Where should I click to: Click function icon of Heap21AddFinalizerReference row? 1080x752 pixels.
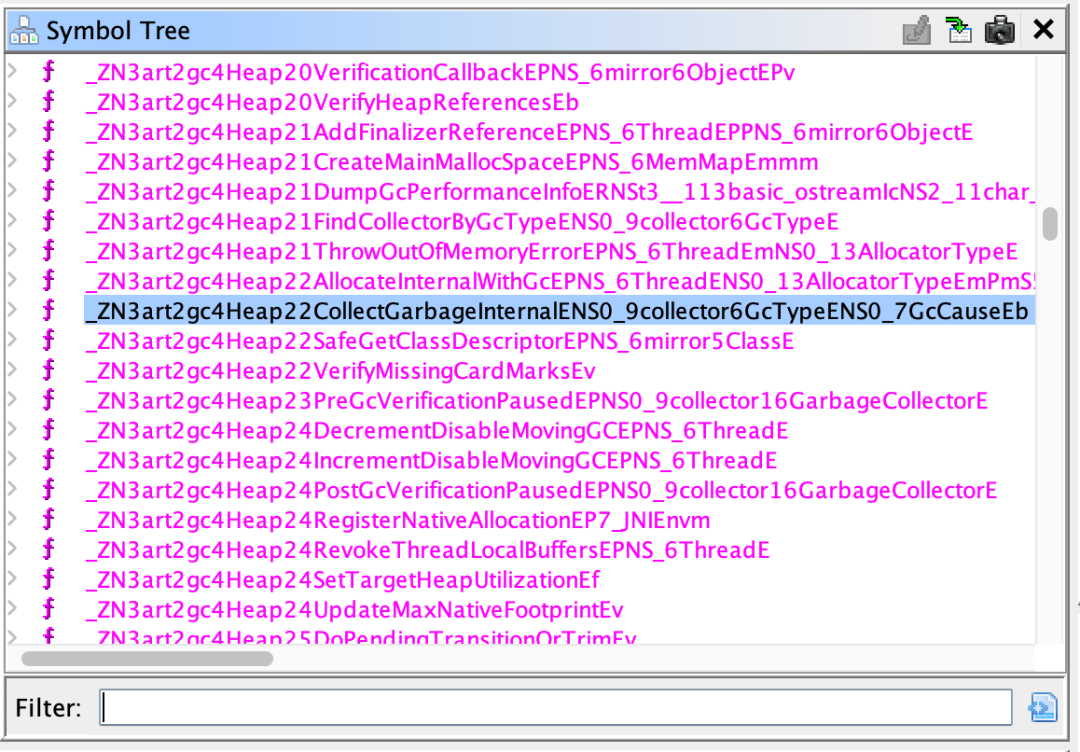point(48,132)
